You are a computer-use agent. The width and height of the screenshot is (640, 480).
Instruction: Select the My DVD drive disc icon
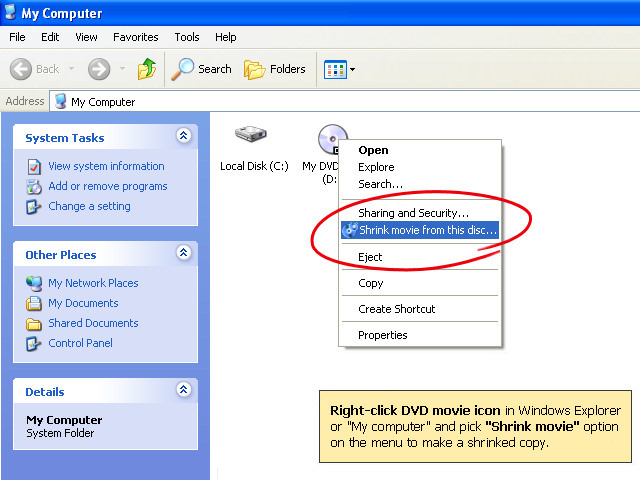[332, 139]
